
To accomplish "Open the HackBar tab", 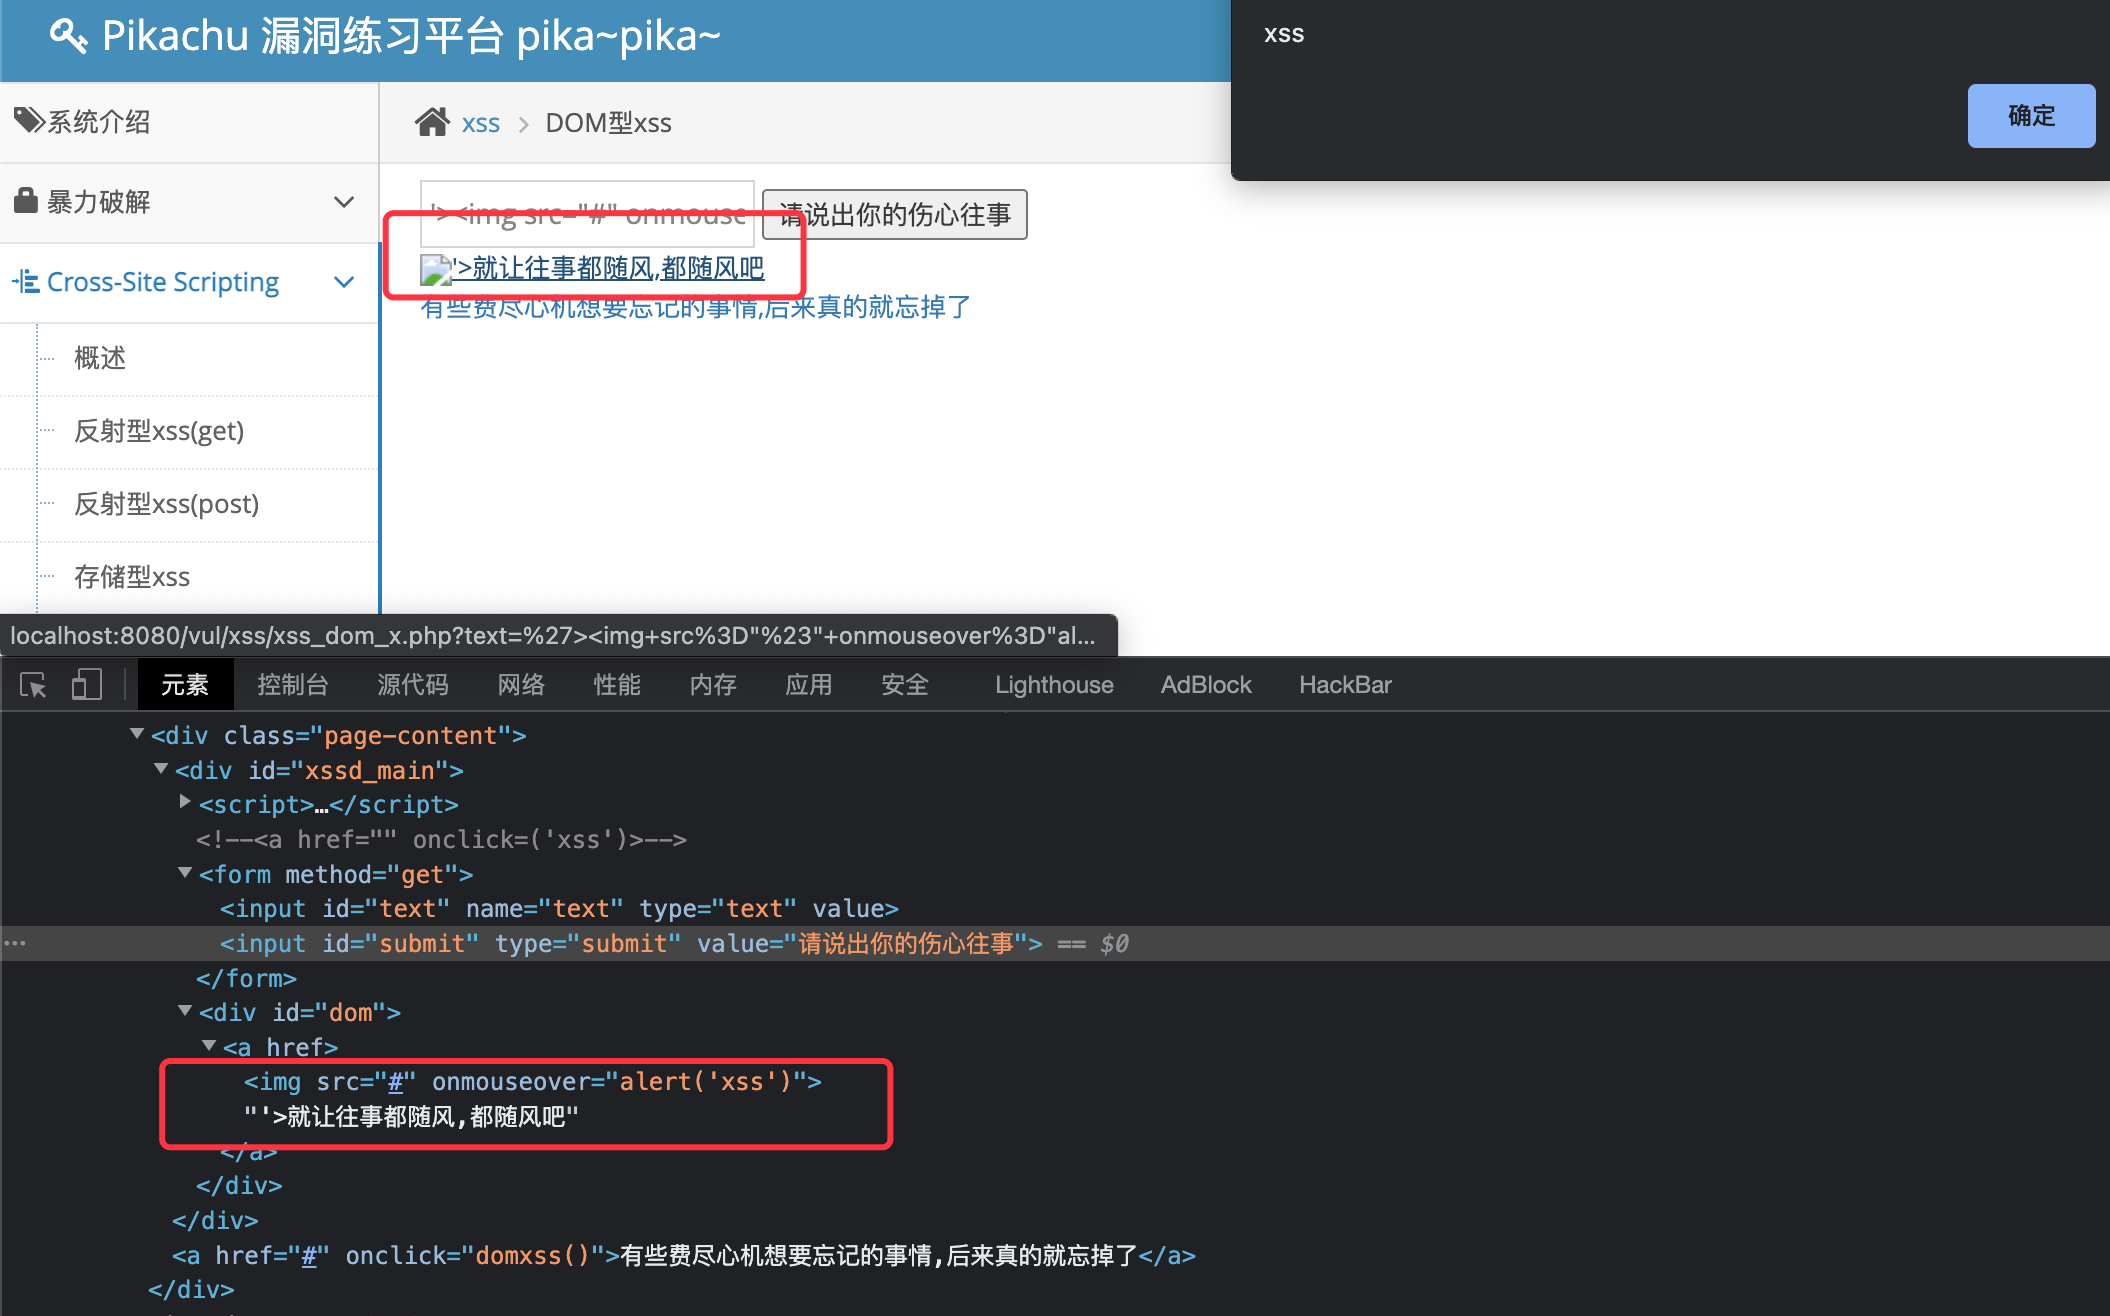I will 1344,685.
